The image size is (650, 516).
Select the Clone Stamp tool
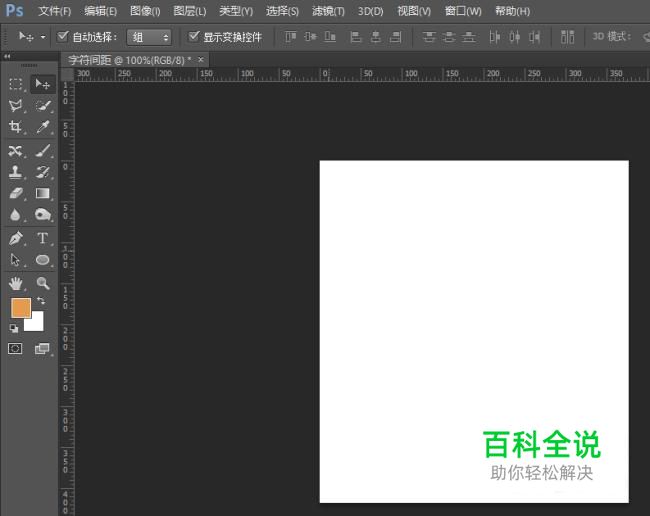[x=16, y=172]
